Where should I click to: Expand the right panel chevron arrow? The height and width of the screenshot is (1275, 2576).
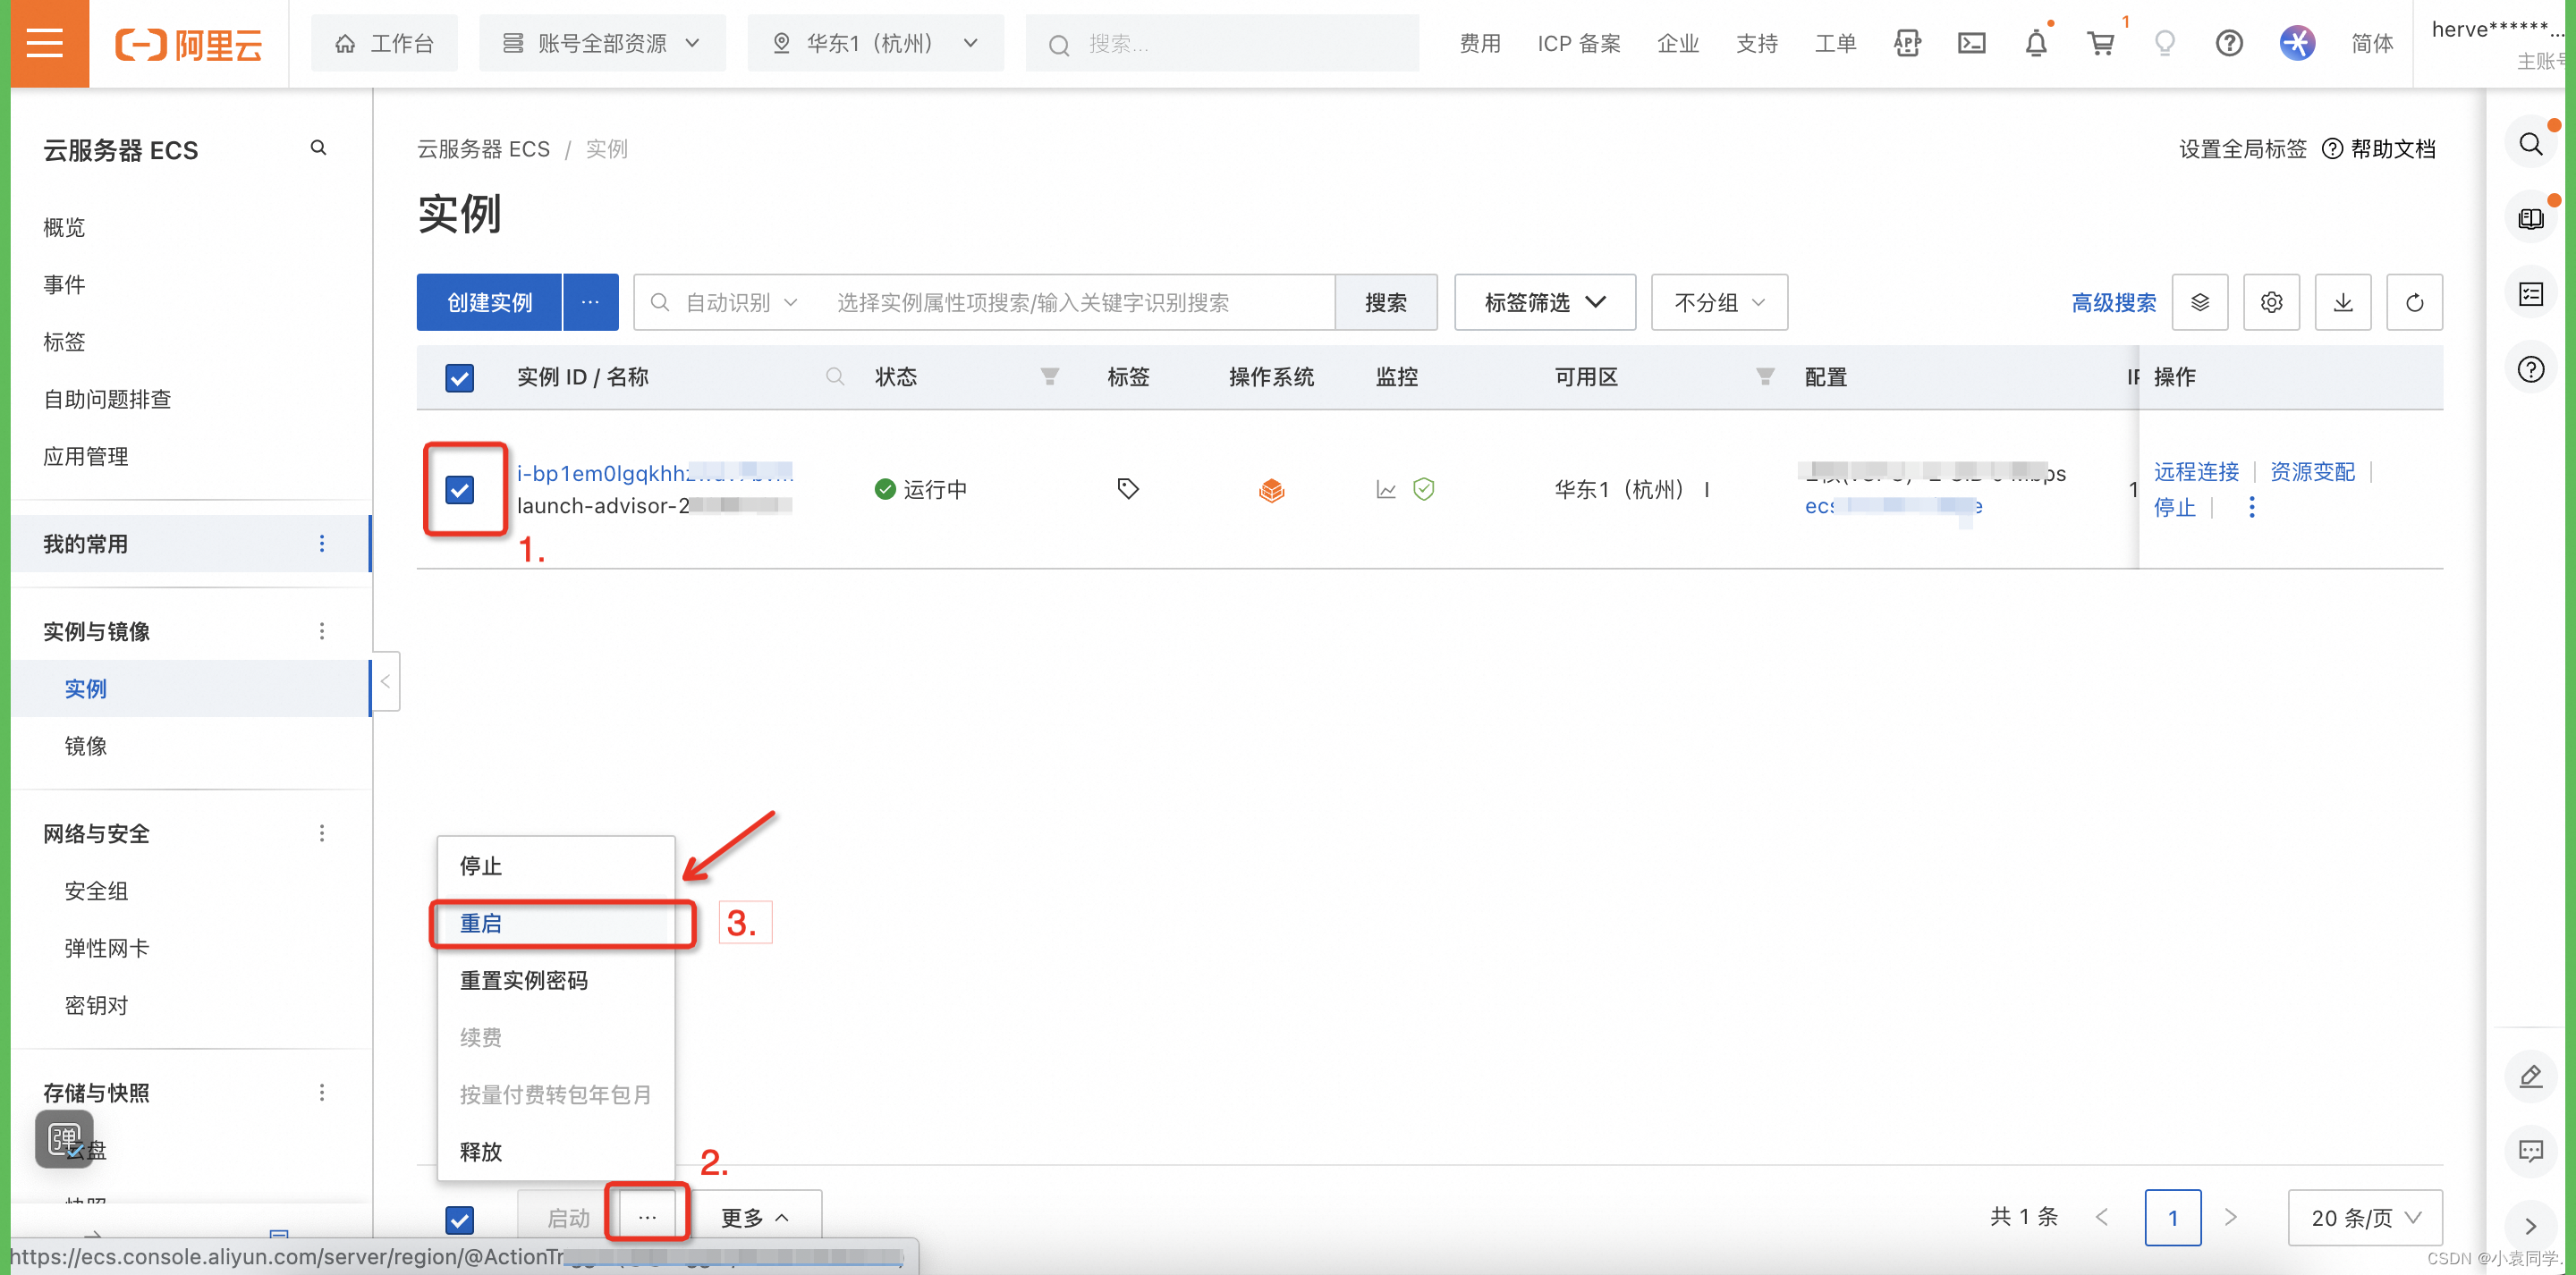pos(2531,1226)
